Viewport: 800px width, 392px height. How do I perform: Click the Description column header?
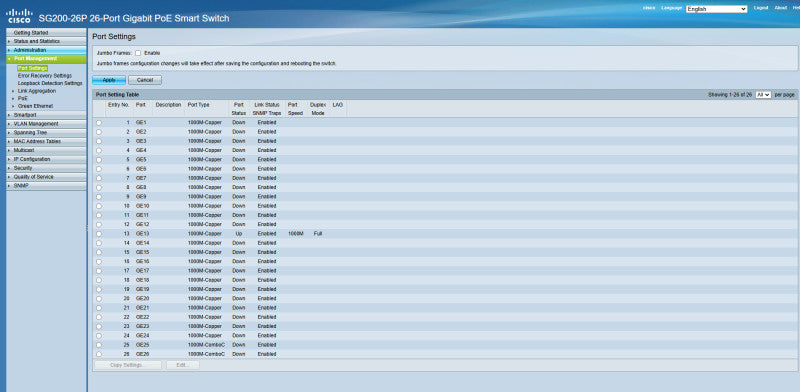click(168, 104)
